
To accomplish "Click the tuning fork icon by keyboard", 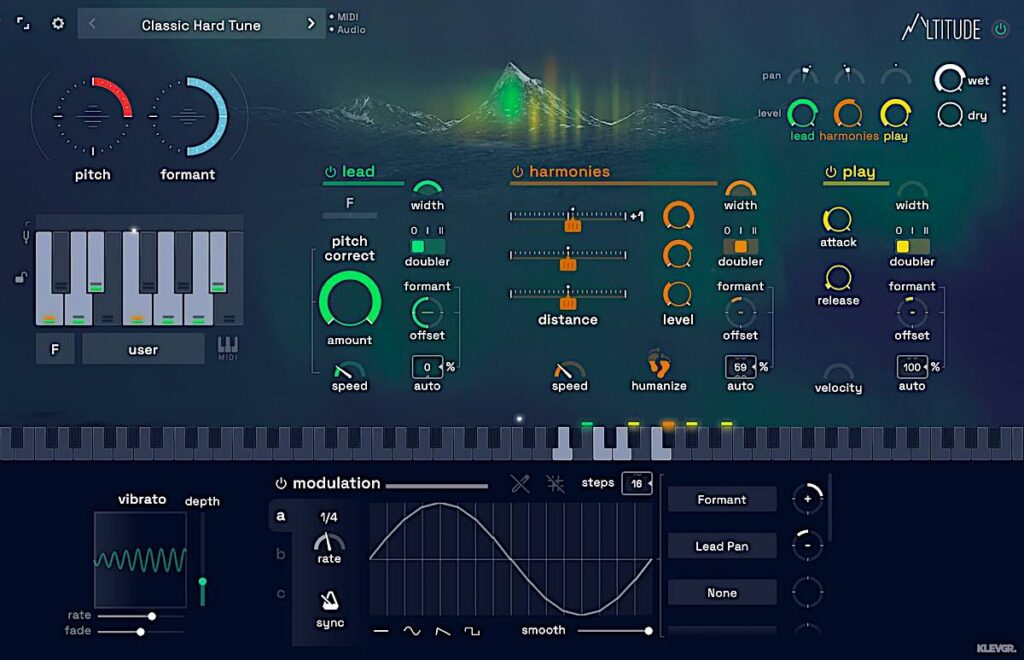I will point(26,234).
